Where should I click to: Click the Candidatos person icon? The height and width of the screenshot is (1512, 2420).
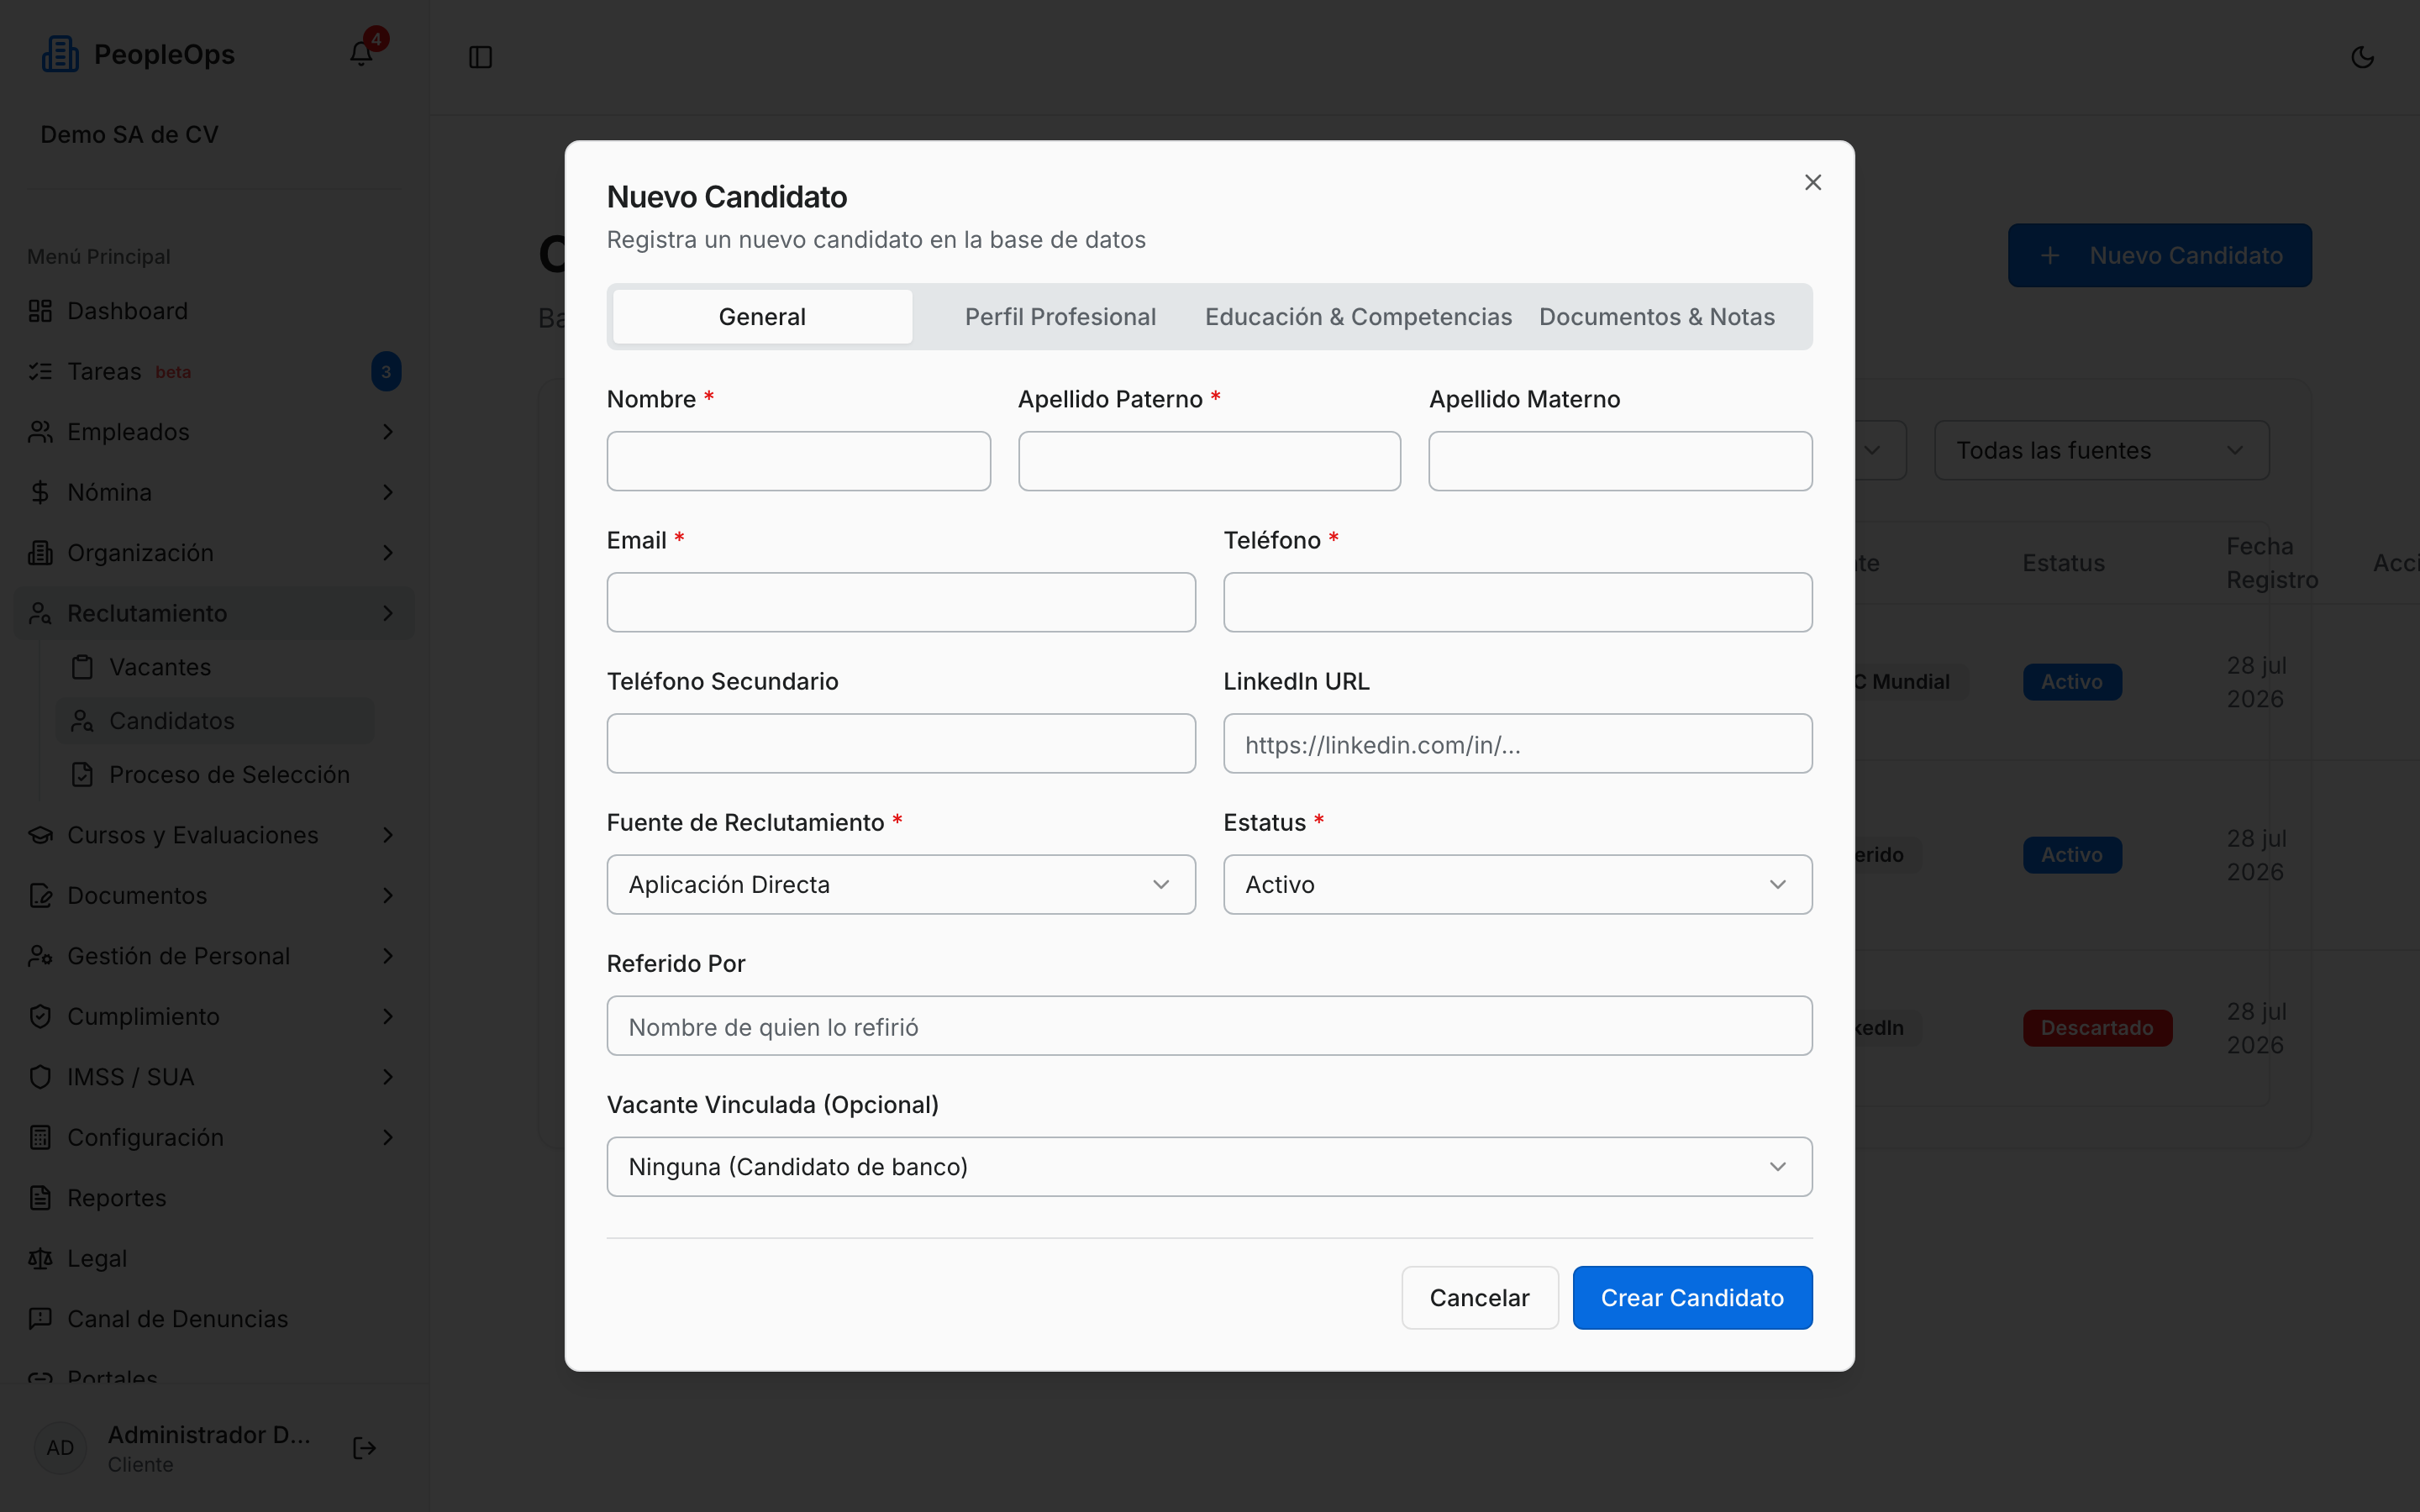[82, 721]
